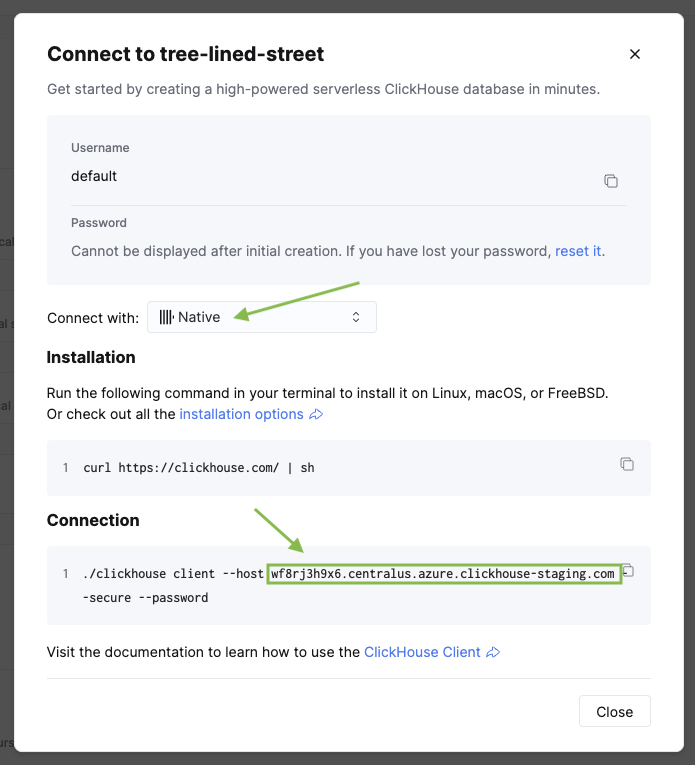Open the installation options link
Image resolution: width=695 pixels, height=765 pixels.
[241, 414]
